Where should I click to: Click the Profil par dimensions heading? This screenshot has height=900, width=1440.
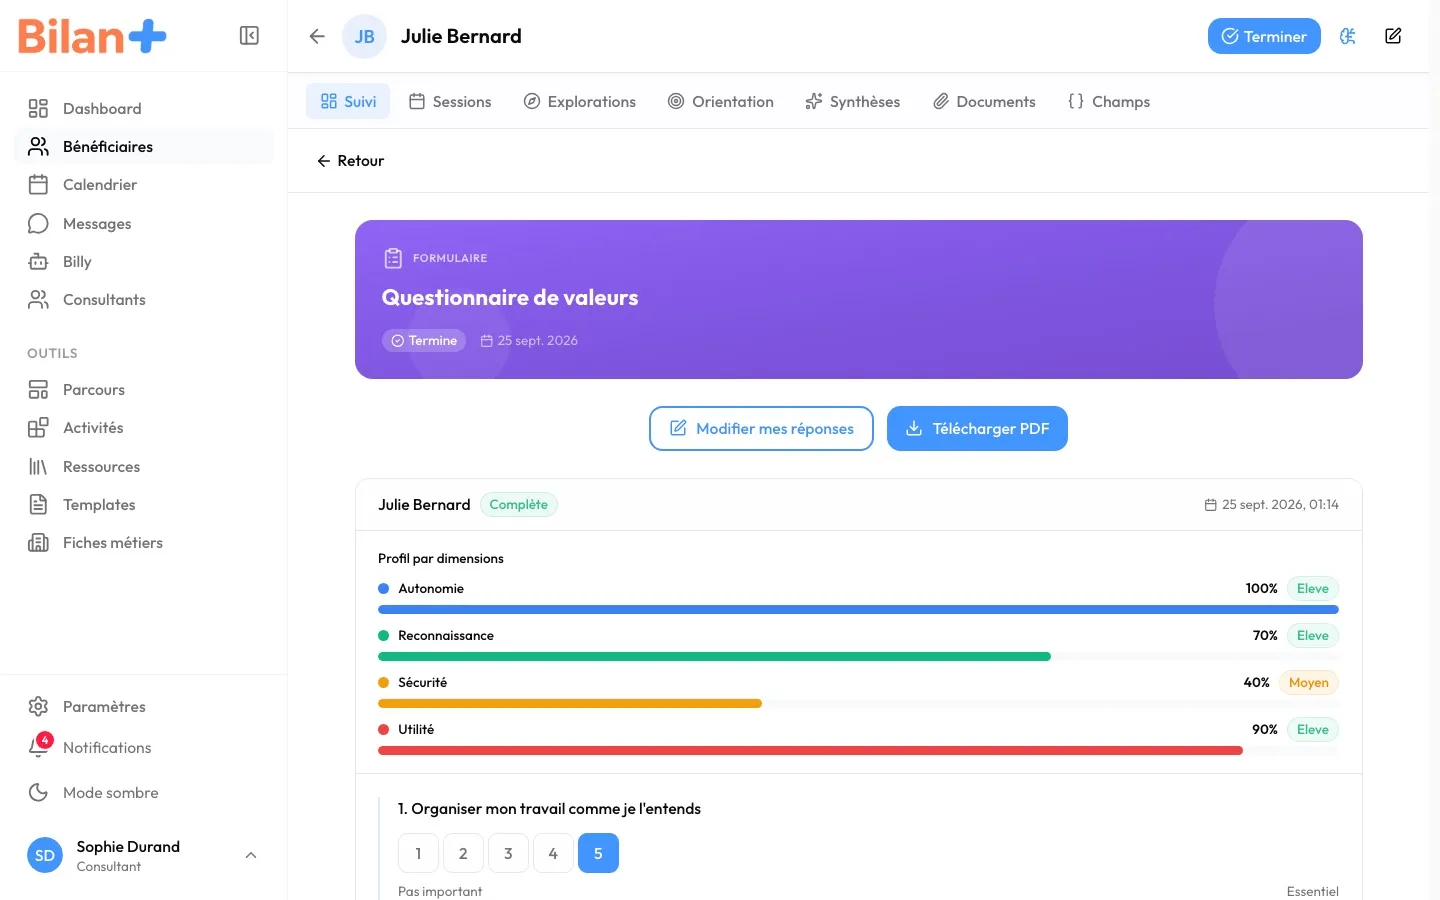click(x=441, y=559)
